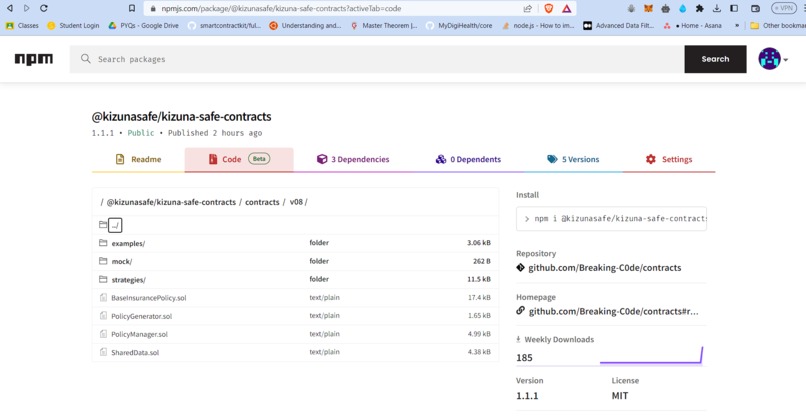Screen dimensions: 806x418
Task: Show more bookmarks with the chevron
Action: coord(737,25)
